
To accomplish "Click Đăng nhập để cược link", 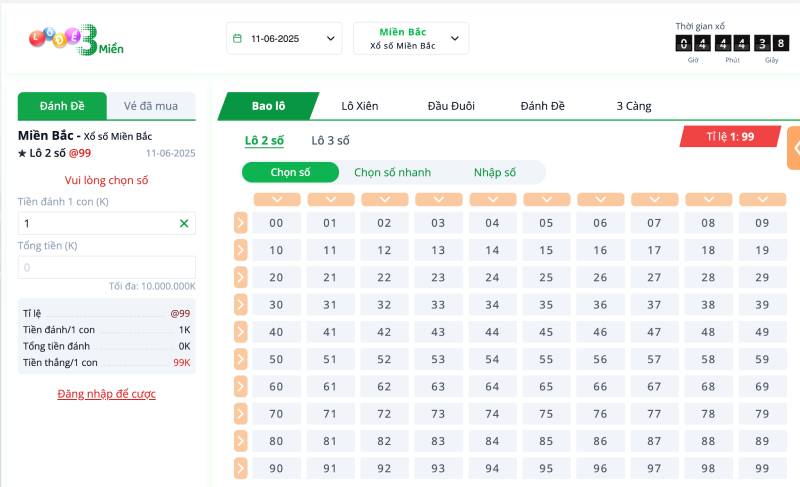I will (x=106, y=394).
